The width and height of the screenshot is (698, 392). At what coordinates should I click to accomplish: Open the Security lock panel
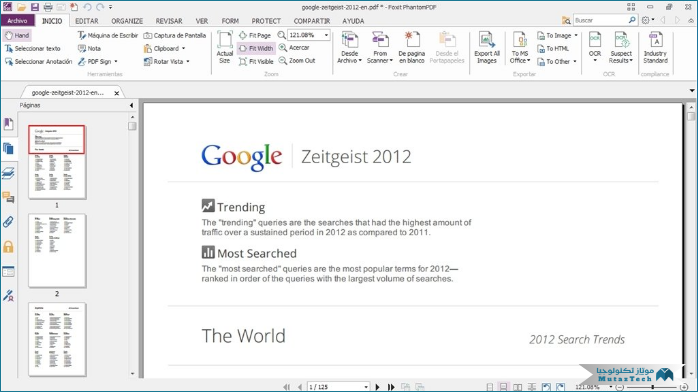pos(8,247)
